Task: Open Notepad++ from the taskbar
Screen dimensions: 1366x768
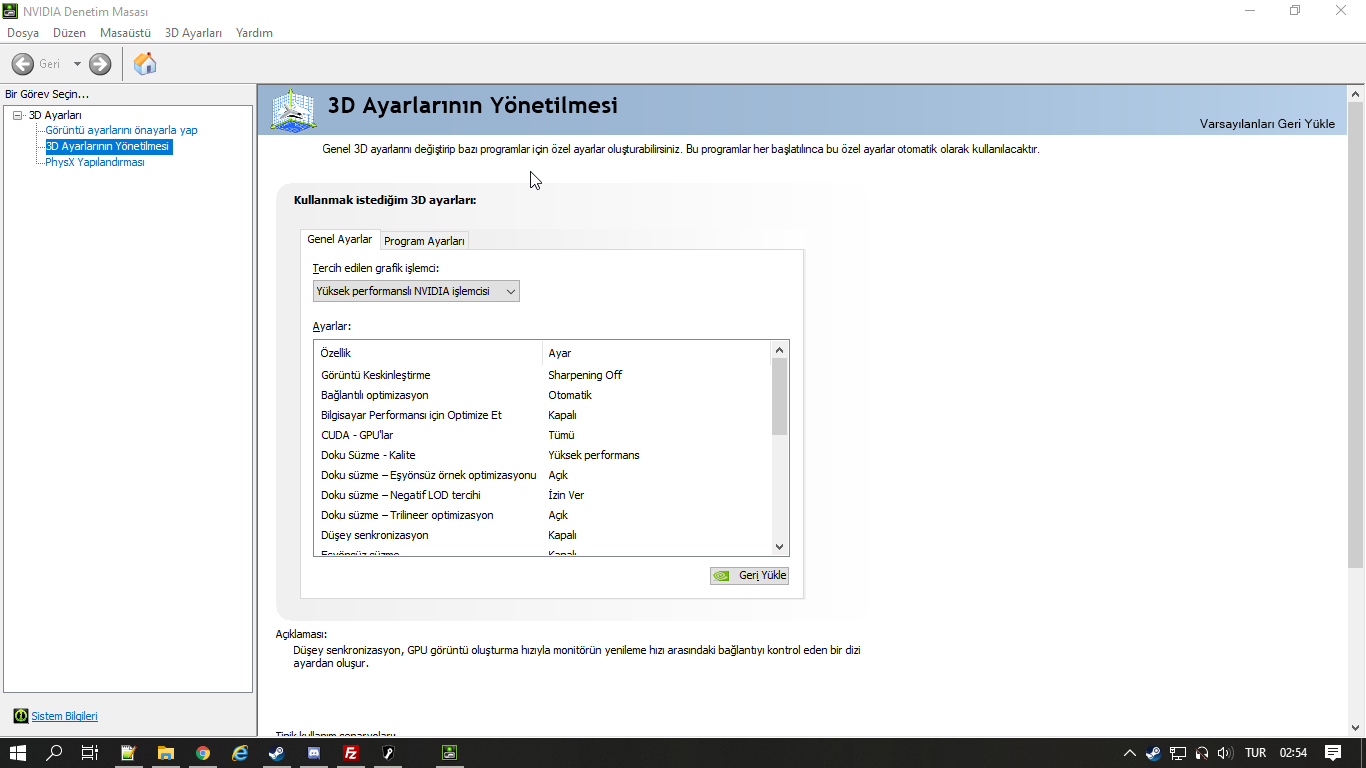Action: 128,753
